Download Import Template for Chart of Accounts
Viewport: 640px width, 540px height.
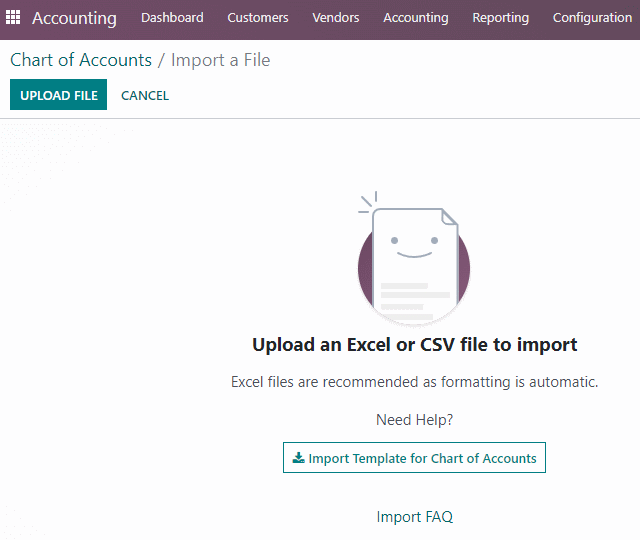[414, 458]
